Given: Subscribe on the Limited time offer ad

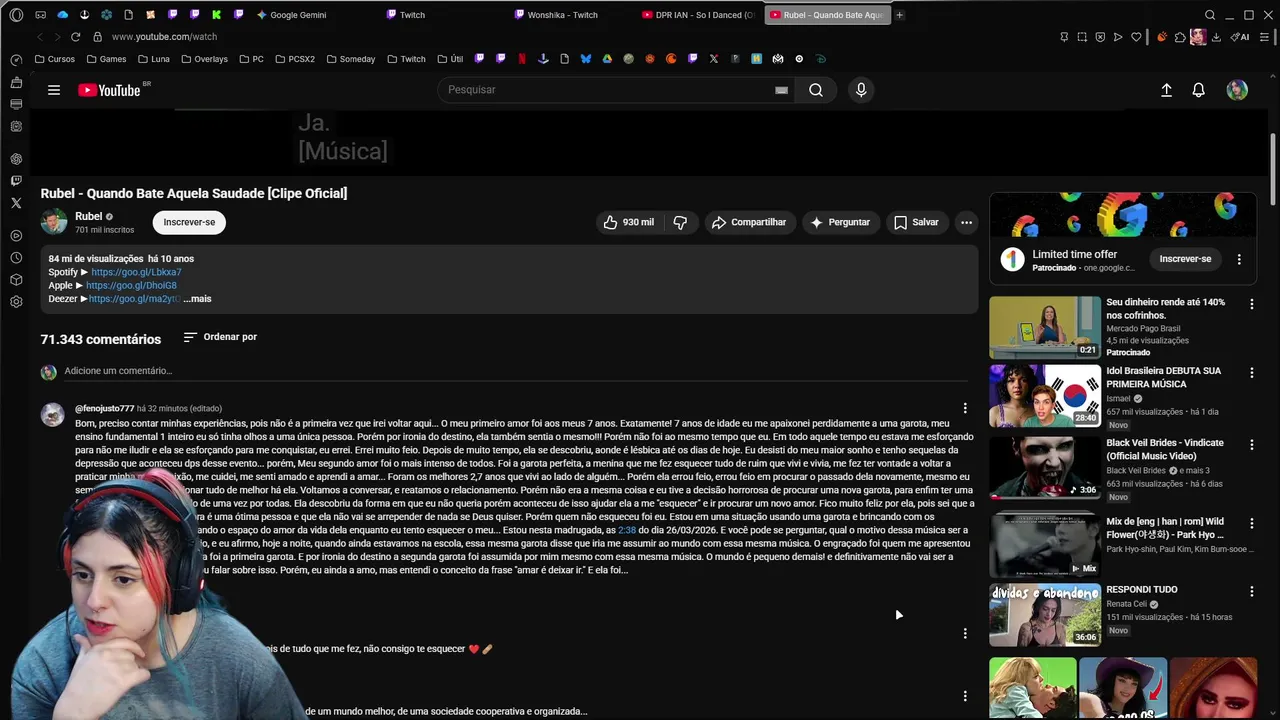Looking at the screenshot, I should click(1185, 259).
